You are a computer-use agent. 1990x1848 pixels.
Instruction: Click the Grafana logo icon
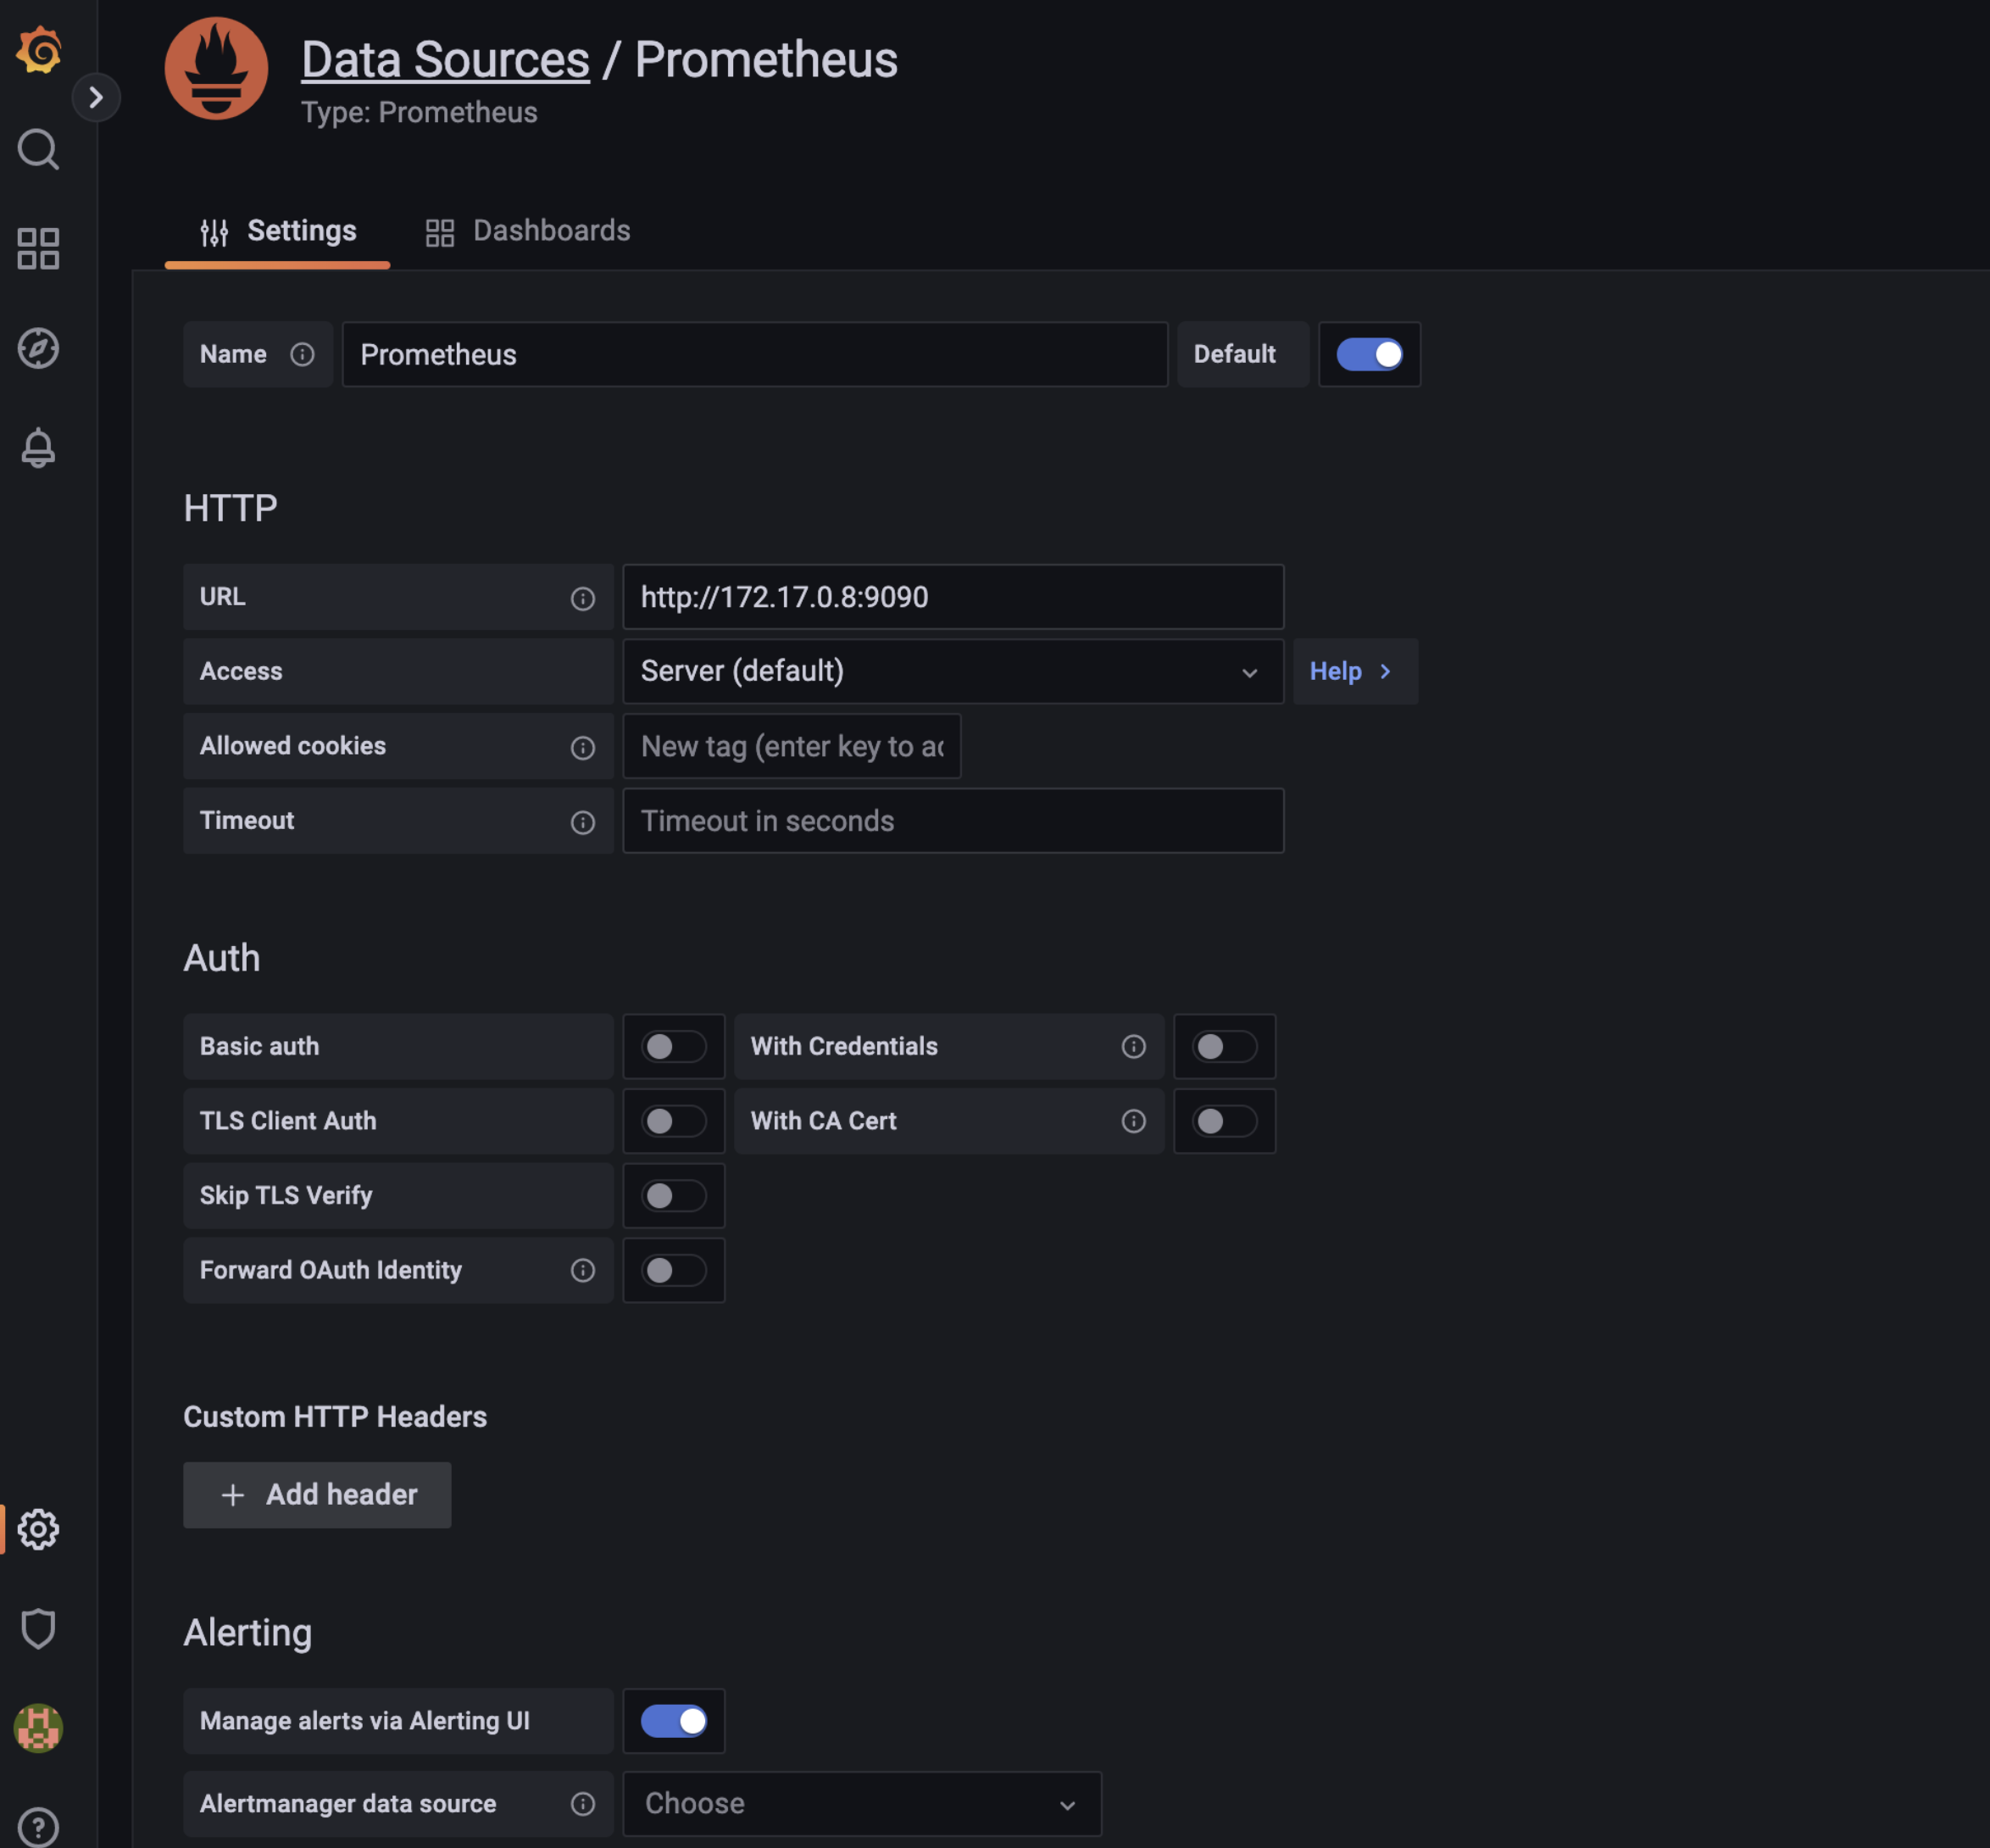[x=39, y=50]
